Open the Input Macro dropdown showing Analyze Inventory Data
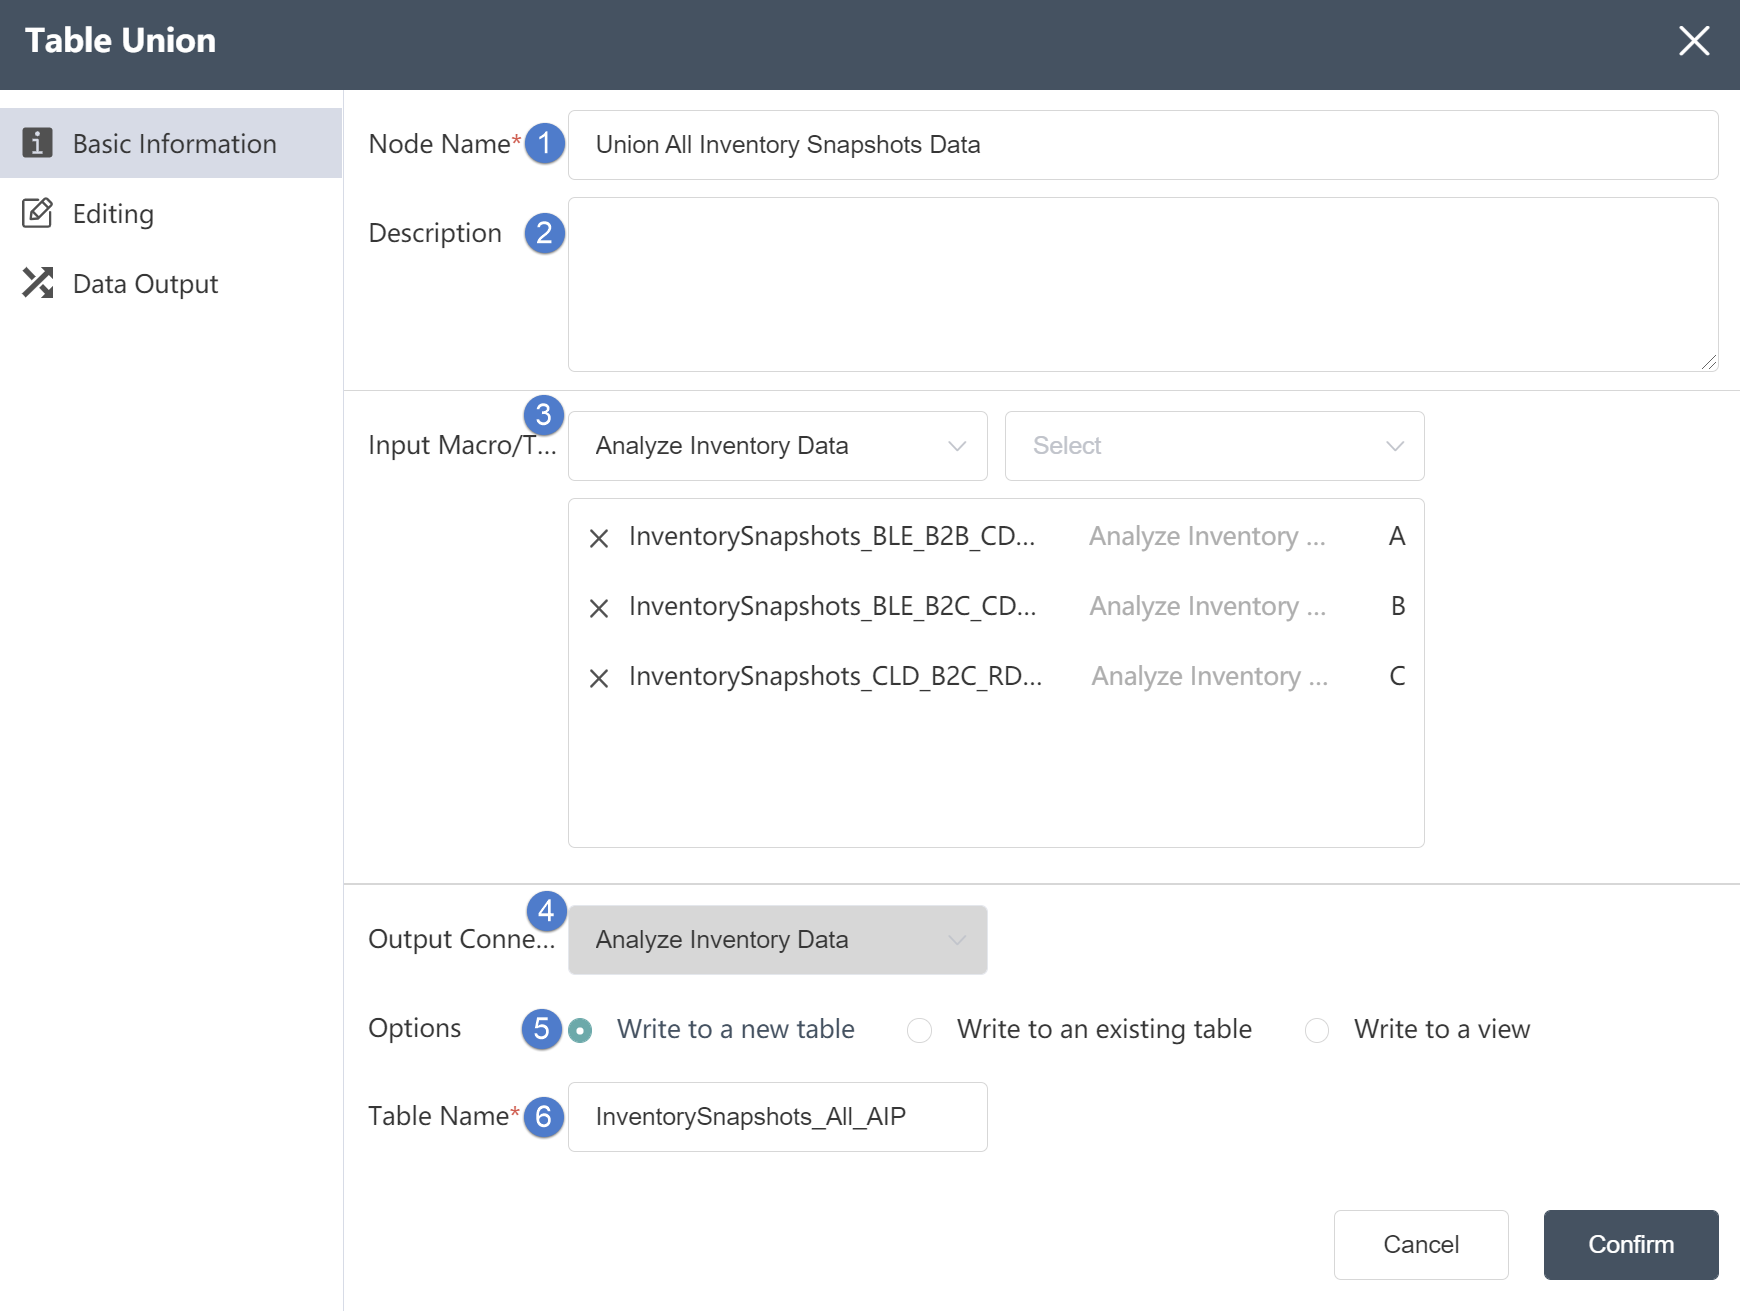 click(x=778, y=446)
